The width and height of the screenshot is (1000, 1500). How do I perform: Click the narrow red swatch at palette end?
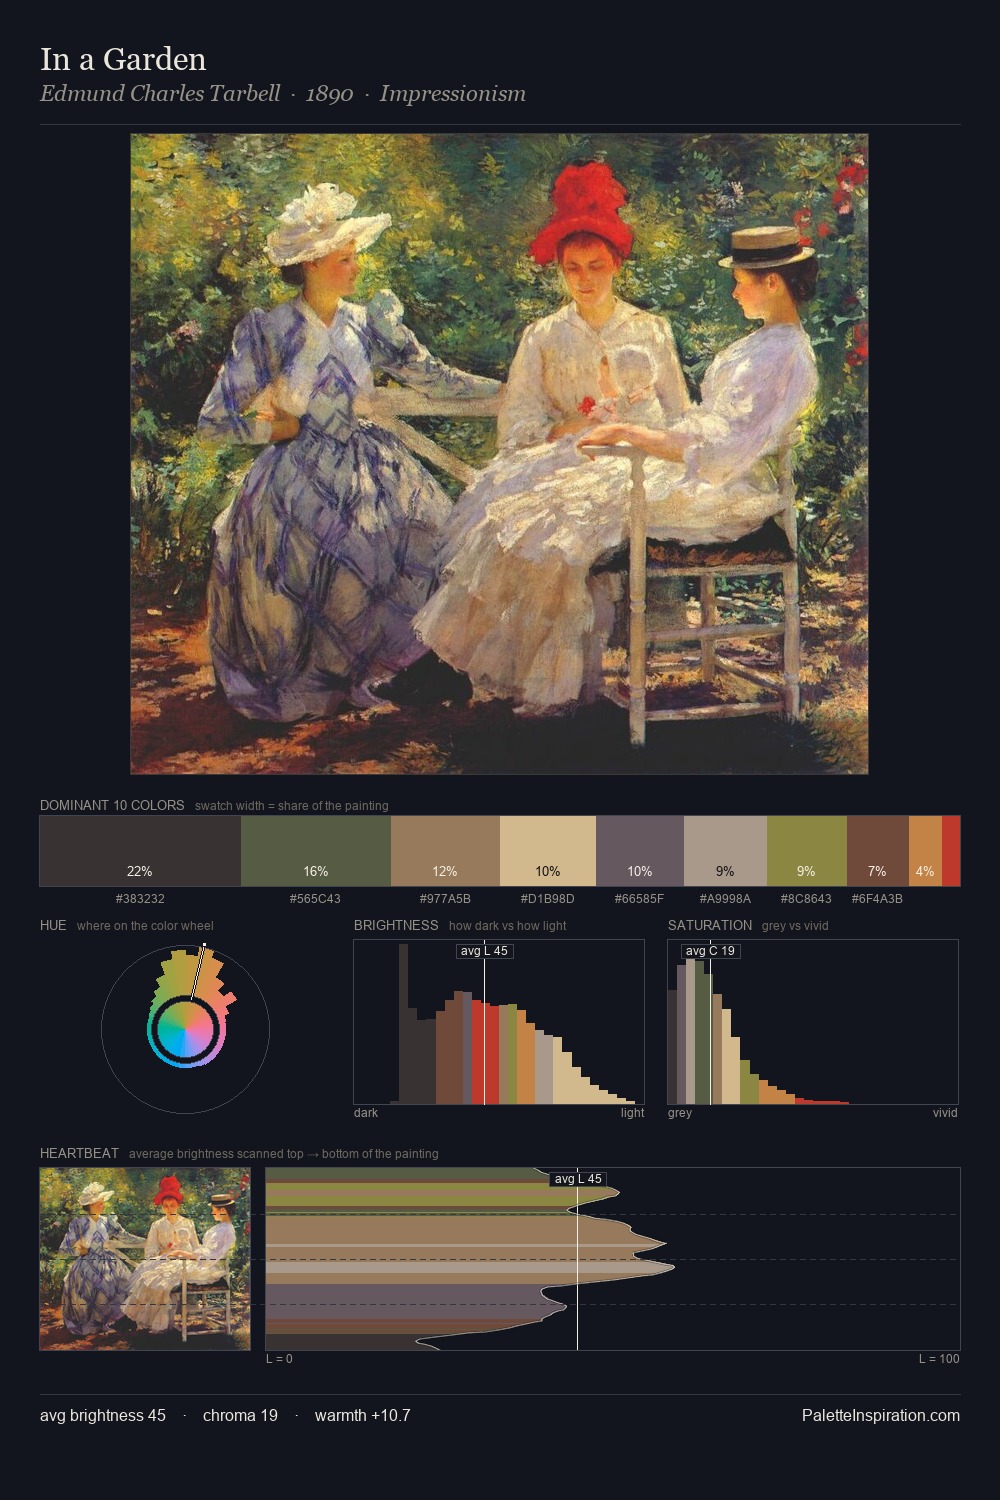[x=951, y=851]
